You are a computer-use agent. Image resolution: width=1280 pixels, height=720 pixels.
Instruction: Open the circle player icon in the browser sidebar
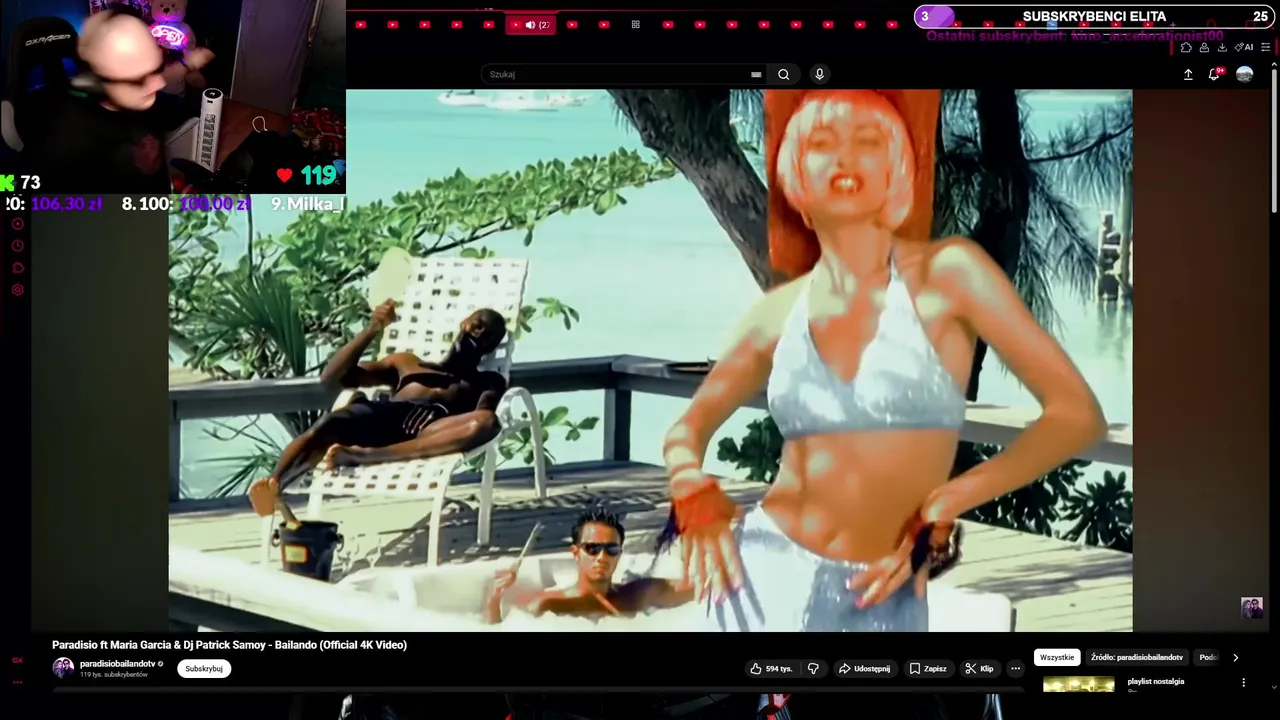point(17,224)
